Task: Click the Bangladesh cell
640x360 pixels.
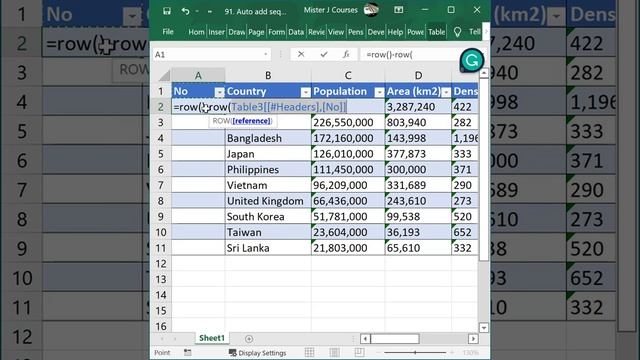Action: tap(268, 138)
